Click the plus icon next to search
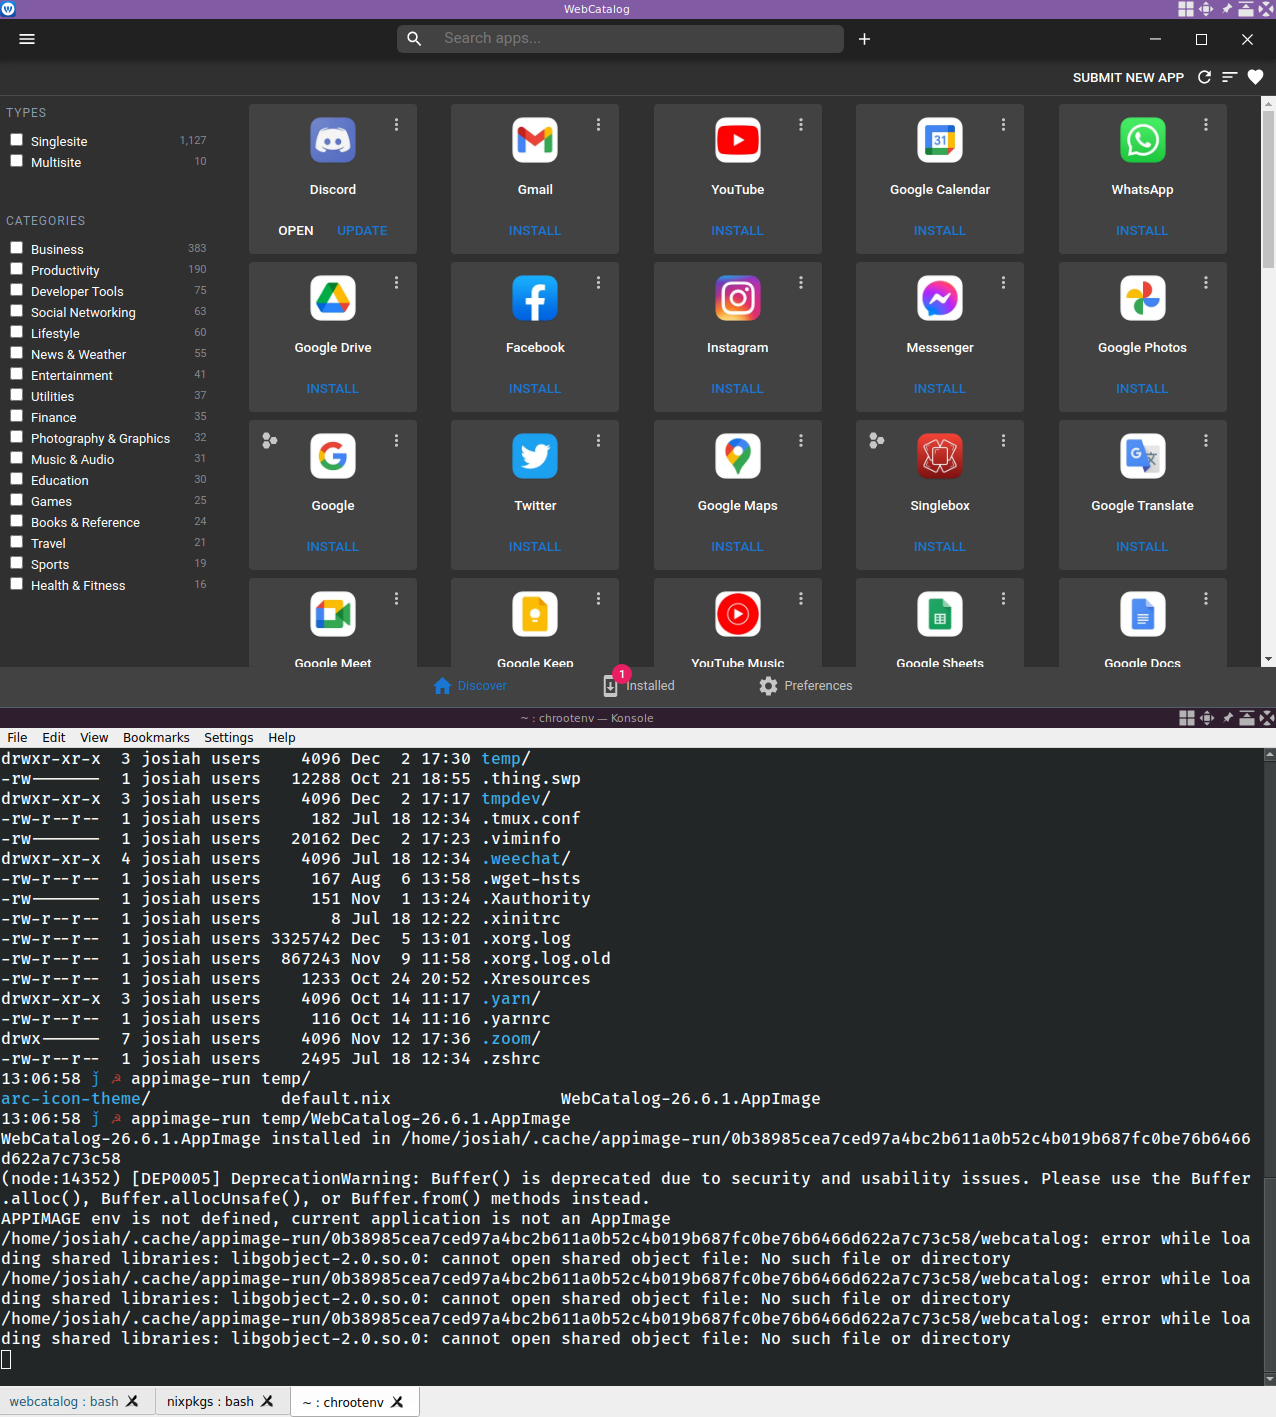The height and width of the screenshot is (1417, 1276). point(864,39)
